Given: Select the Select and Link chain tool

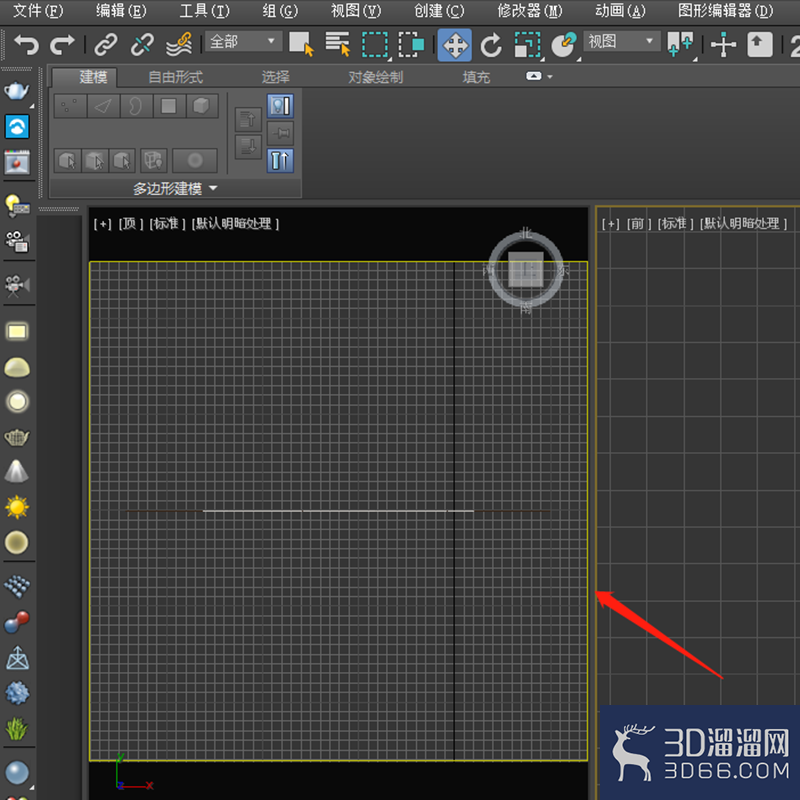Looking at the screenshot, I should [x=106, y=45].
